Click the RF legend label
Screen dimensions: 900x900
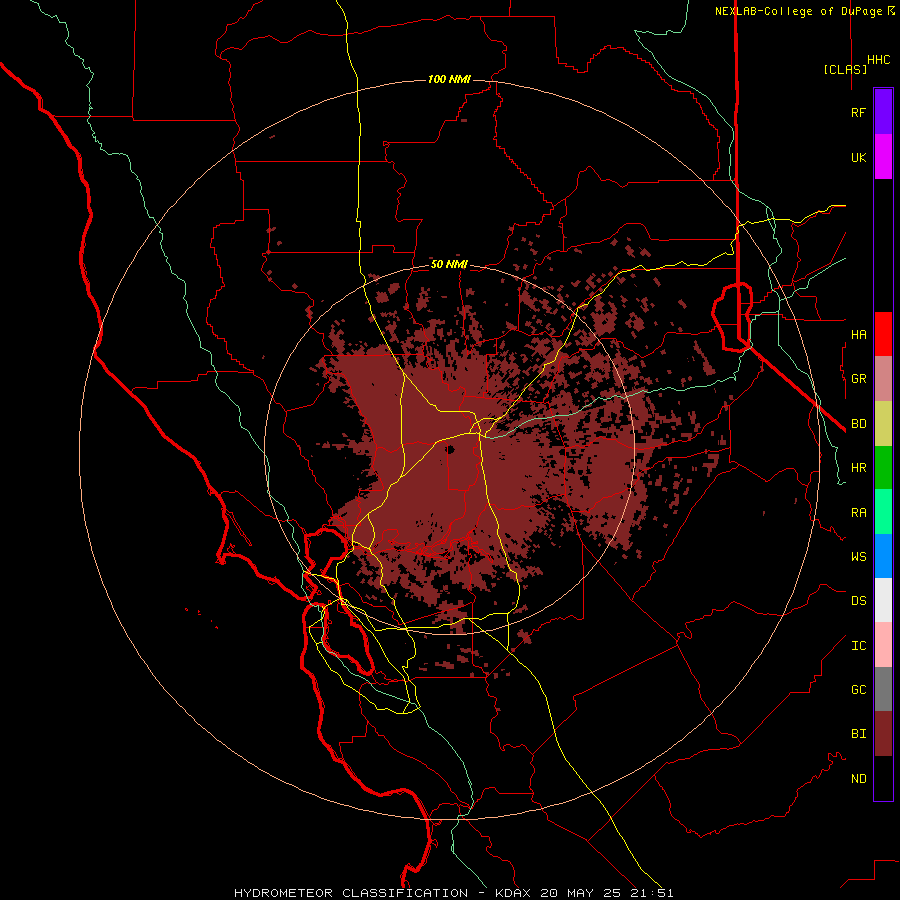858,112
